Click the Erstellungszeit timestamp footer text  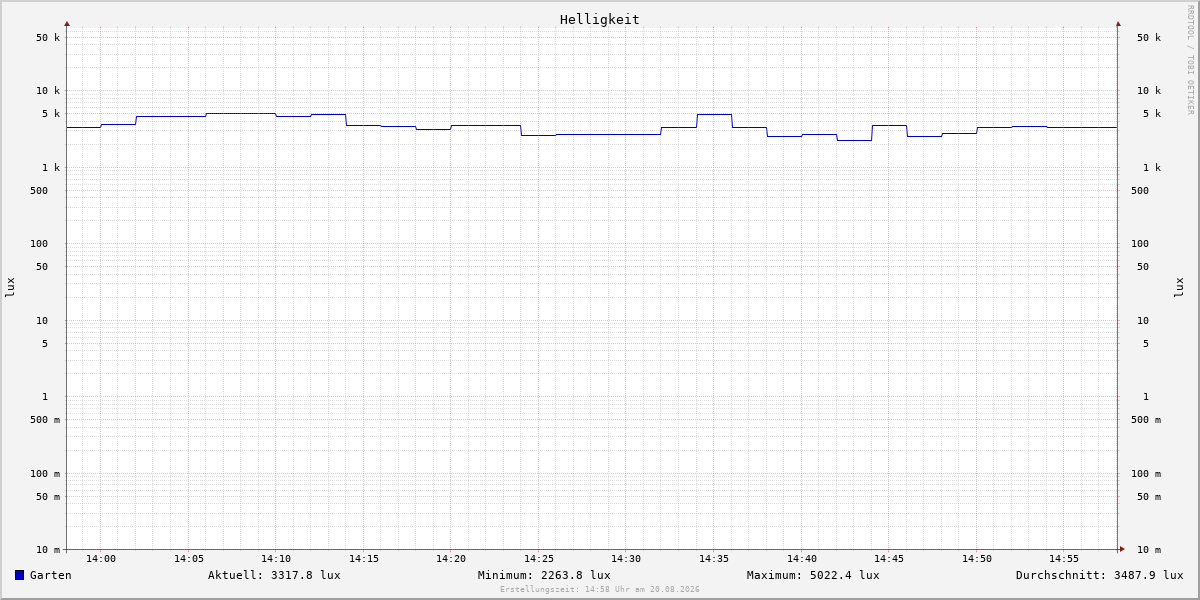pos(600,590)
